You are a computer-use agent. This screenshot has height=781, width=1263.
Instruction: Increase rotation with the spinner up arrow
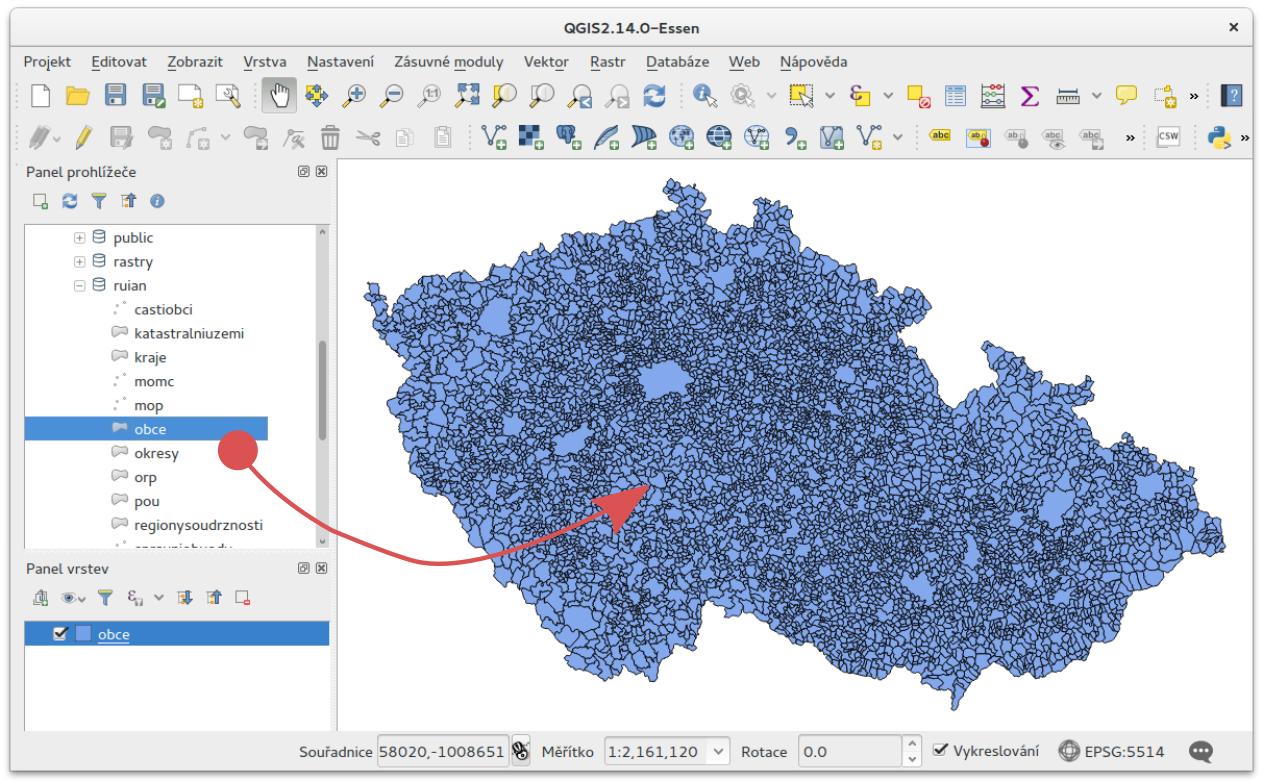tap(911, 744)
